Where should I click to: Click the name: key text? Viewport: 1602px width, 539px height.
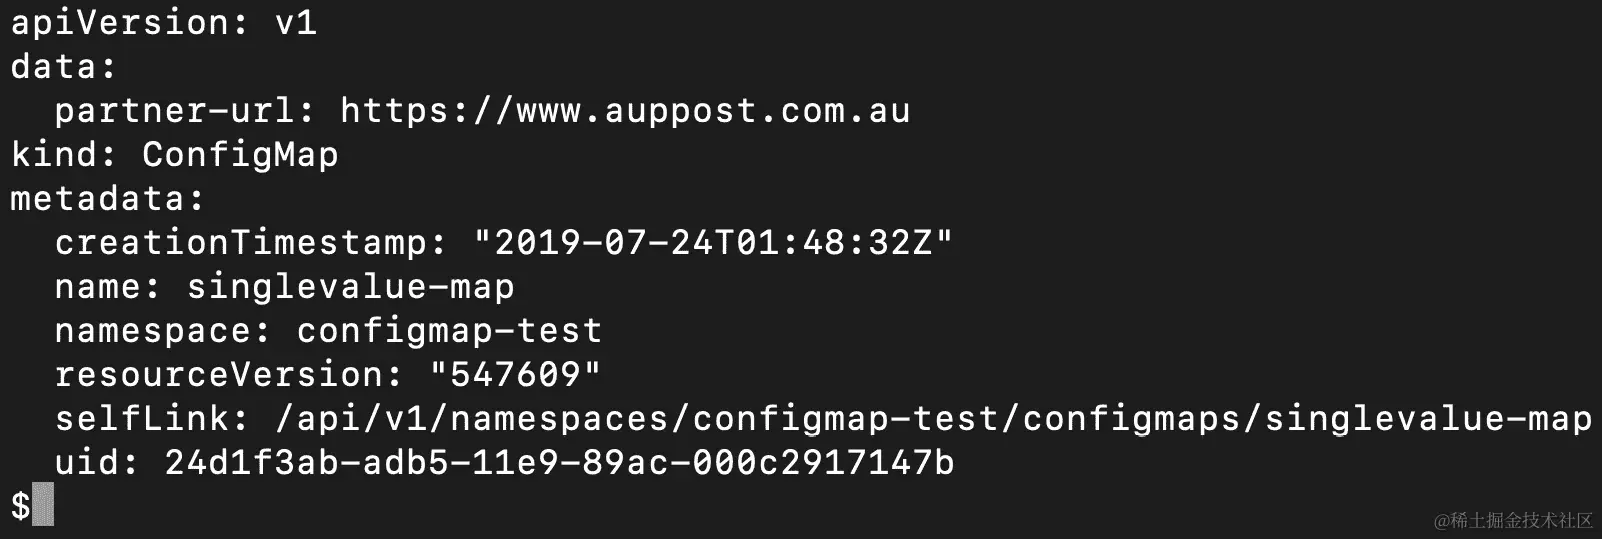[108, 286]
